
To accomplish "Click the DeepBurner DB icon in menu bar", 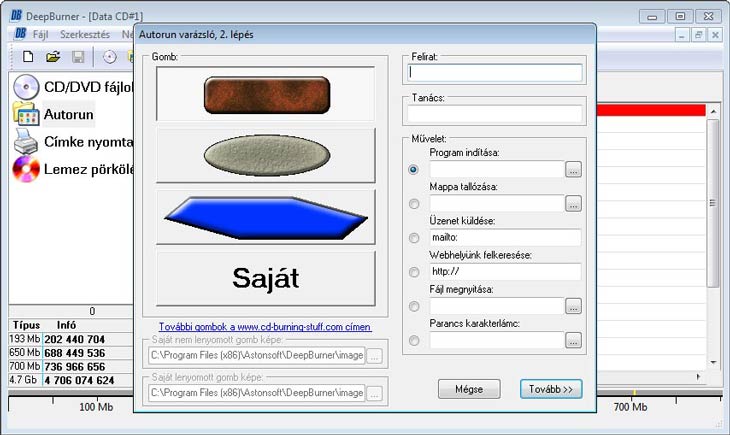I will pos(20,34).
